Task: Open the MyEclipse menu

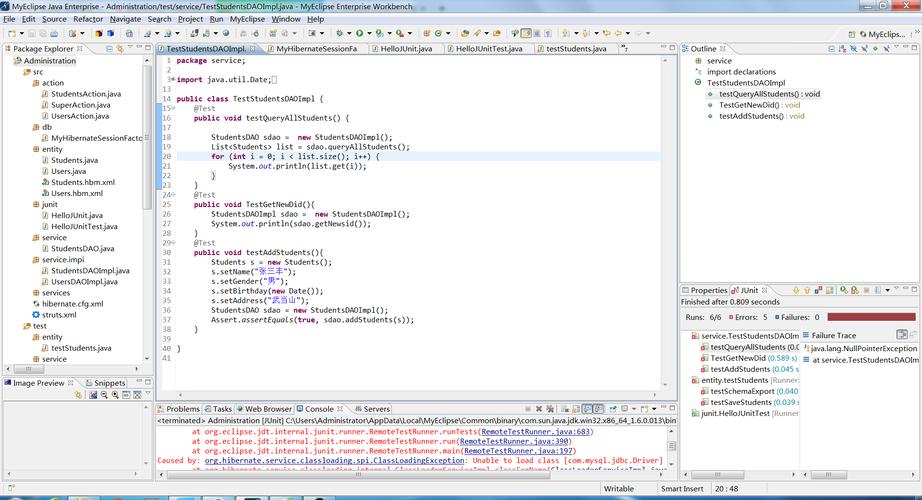Action: pos(247,19)
